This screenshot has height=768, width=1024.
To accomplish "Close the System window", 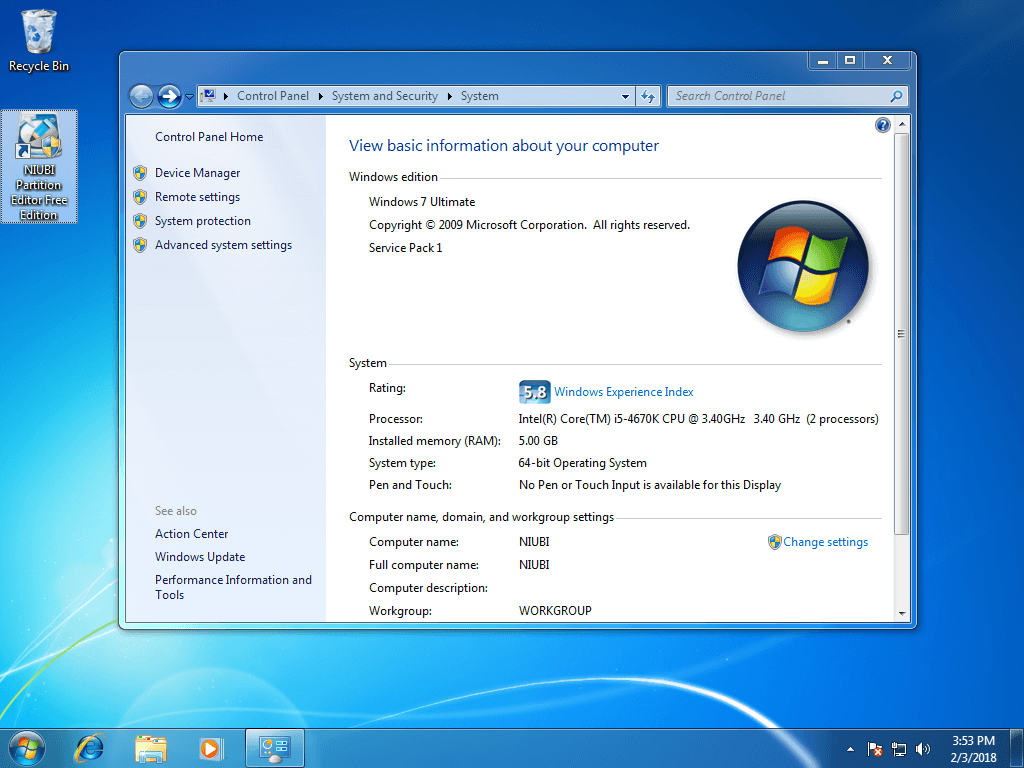I will [x=888, y=61].
